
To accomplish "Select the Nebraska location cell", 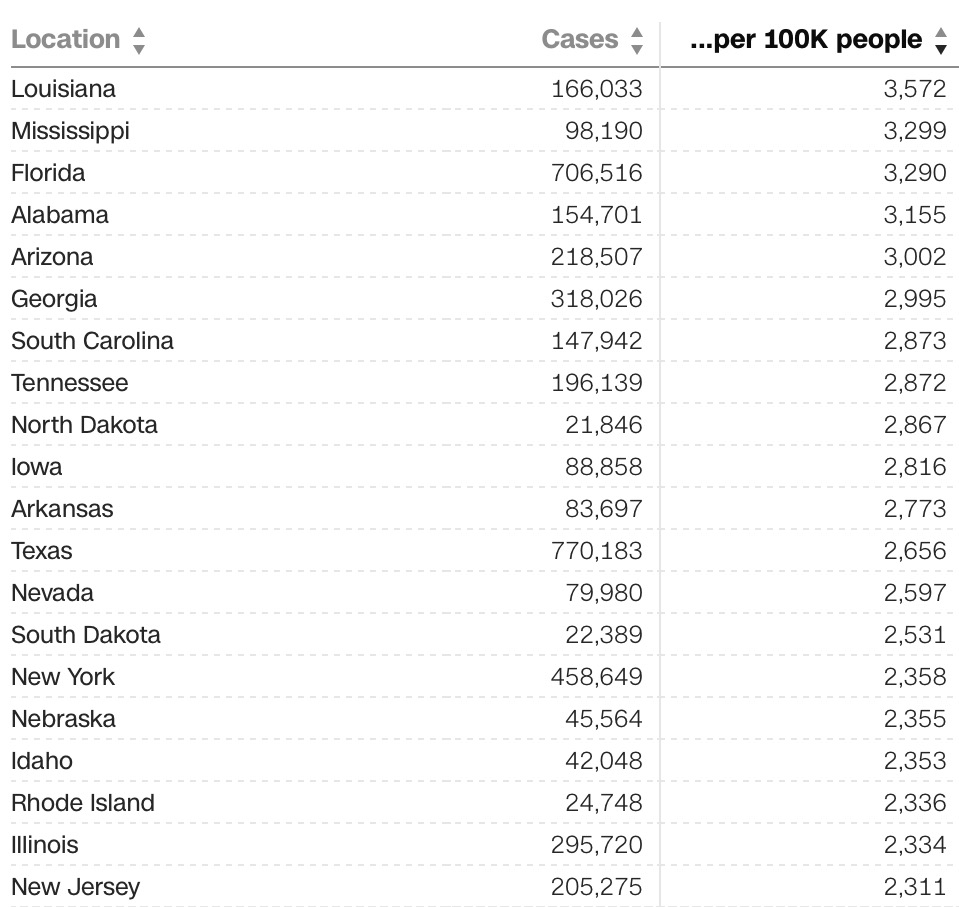I will click(63, 719).
